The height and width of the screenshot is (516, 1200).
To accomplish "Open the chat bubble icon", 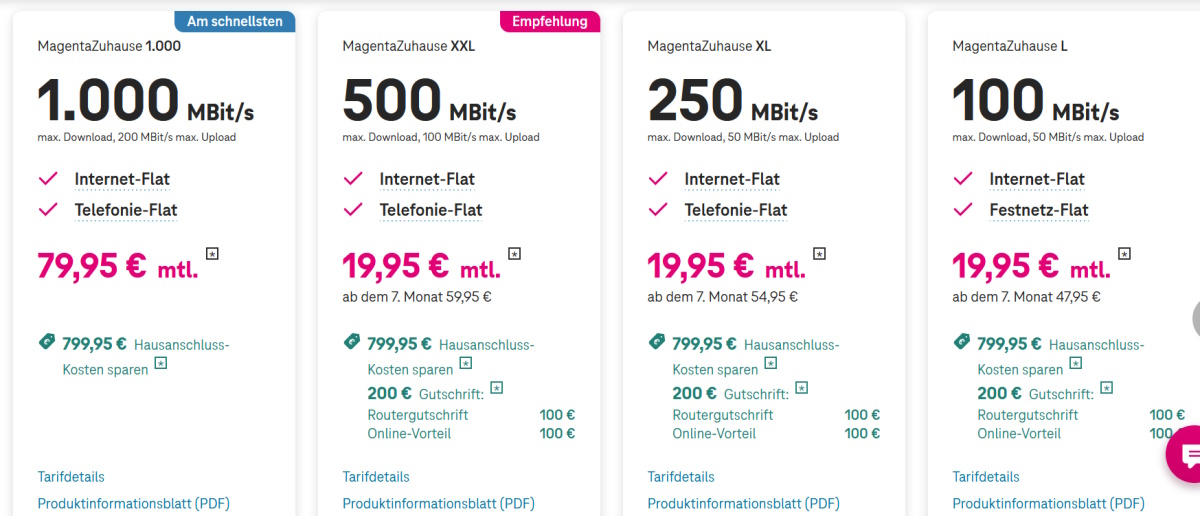I will [x=1187, y=456].
